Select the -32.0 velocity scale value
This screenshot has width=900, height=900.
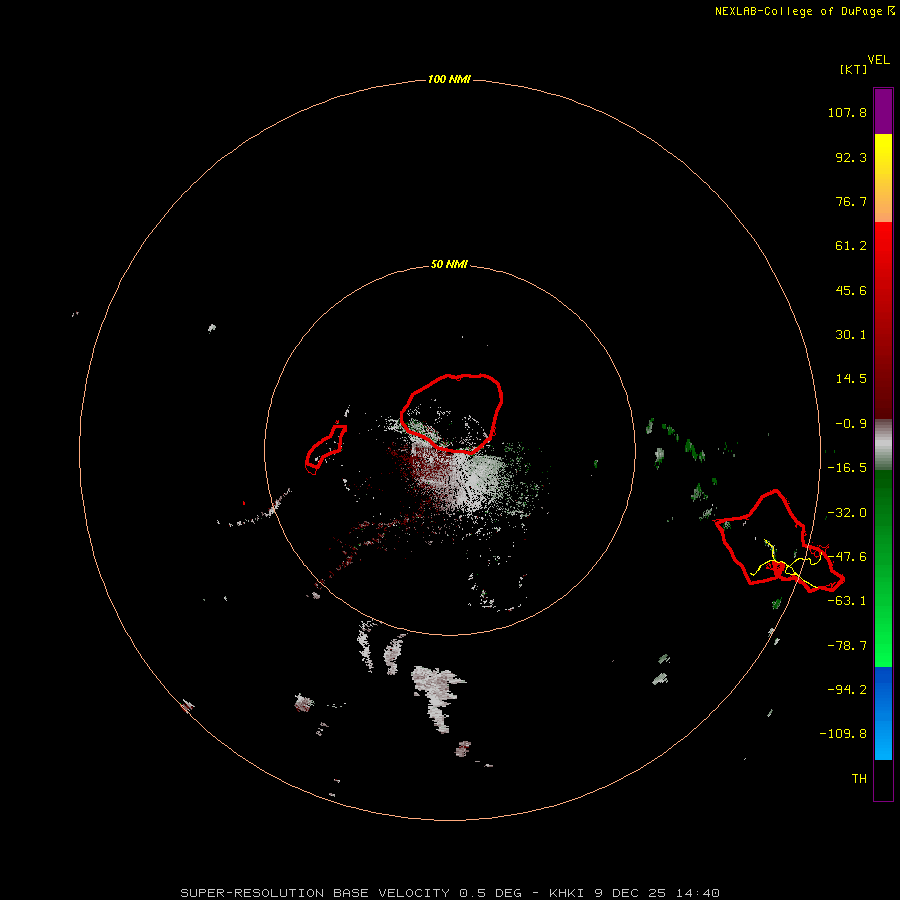pos(847,513)
